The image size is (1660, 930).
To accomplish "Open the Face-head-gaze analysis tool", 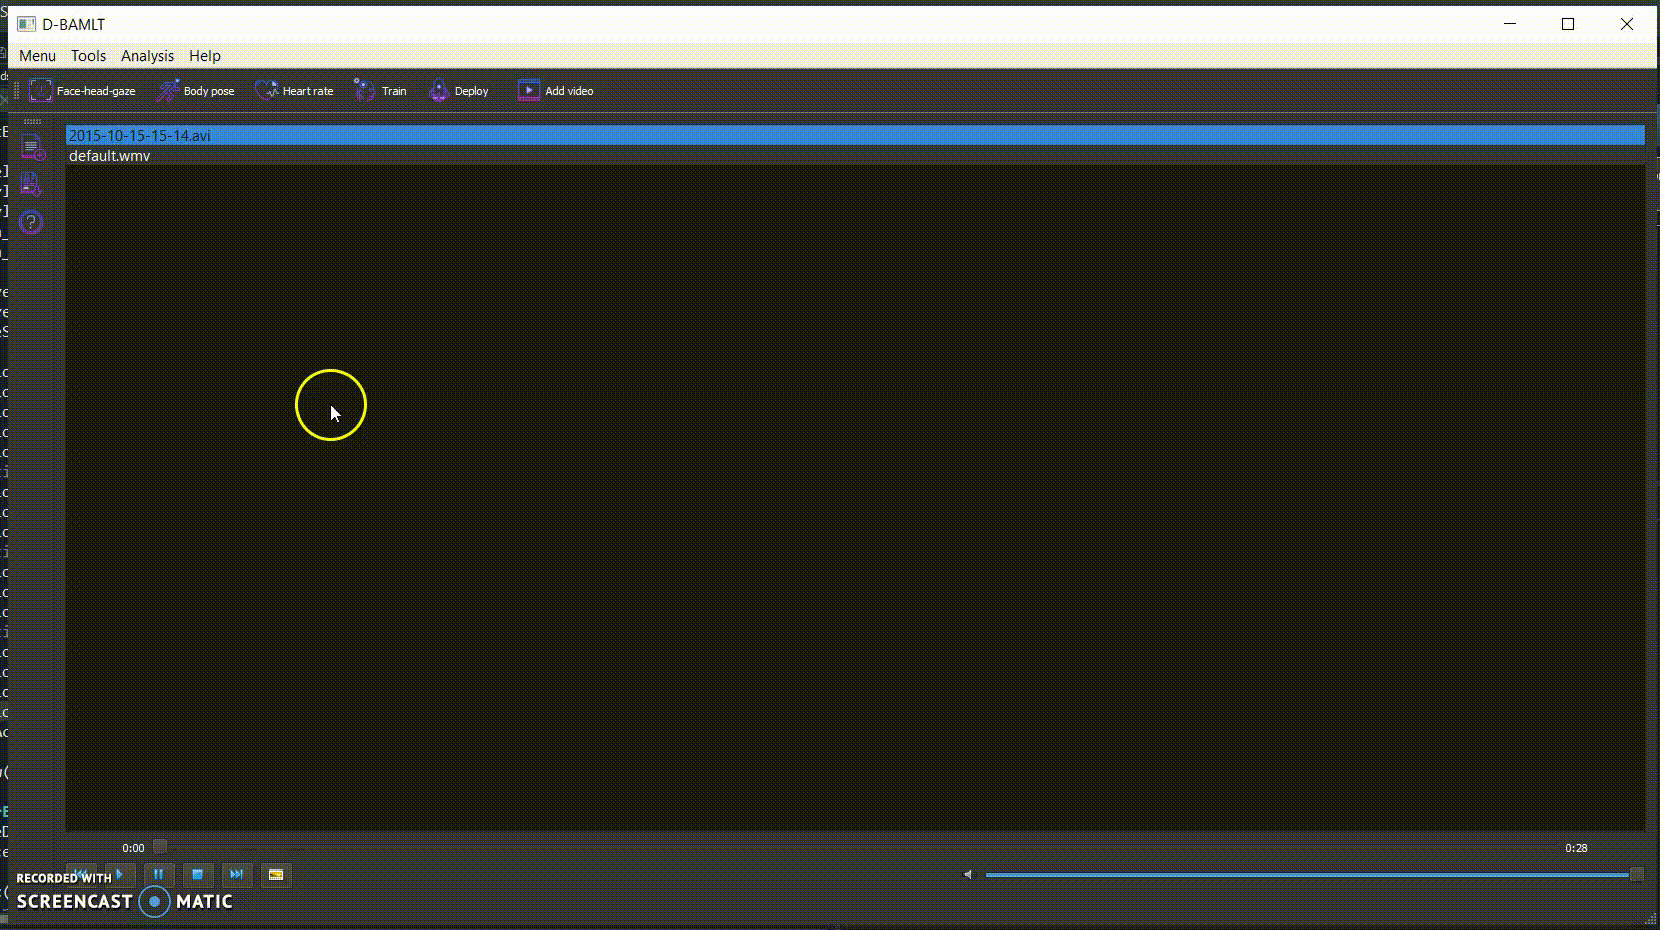I will coord(82,91).
